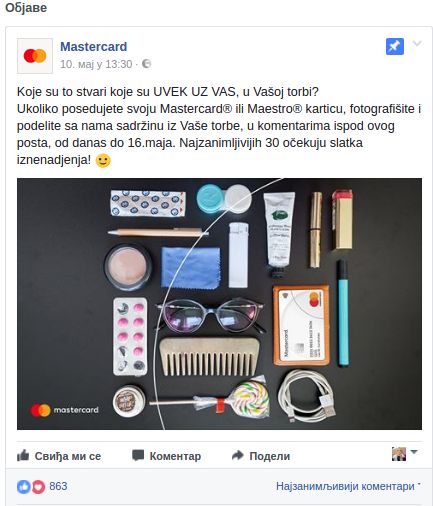433x506 pixels.
Task: Share the post via Подели
Action: pos(261,456)
